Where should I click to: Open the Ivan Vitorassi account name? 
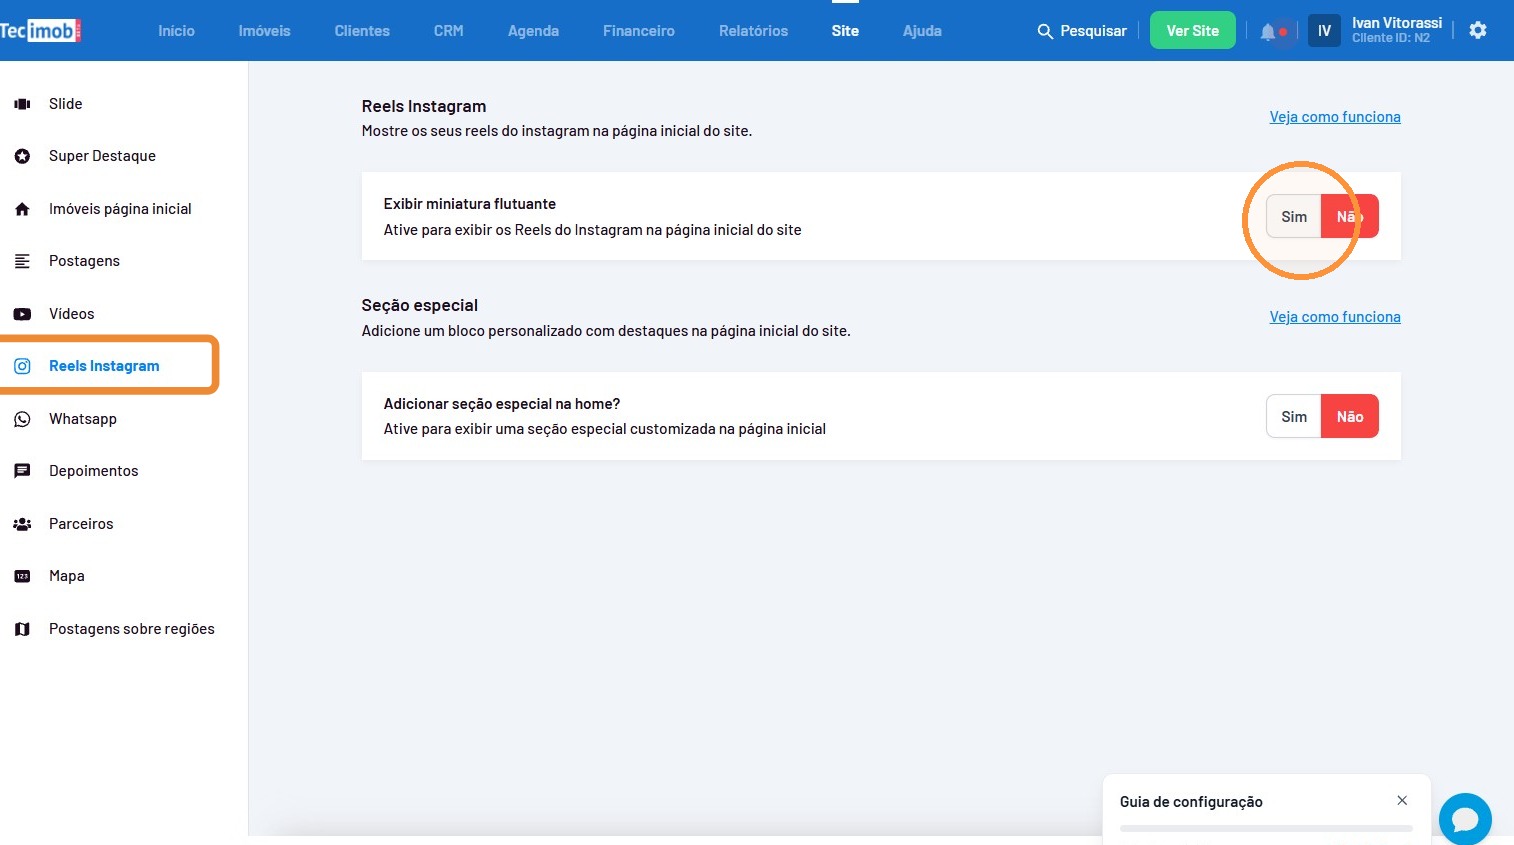(1397, 23)
